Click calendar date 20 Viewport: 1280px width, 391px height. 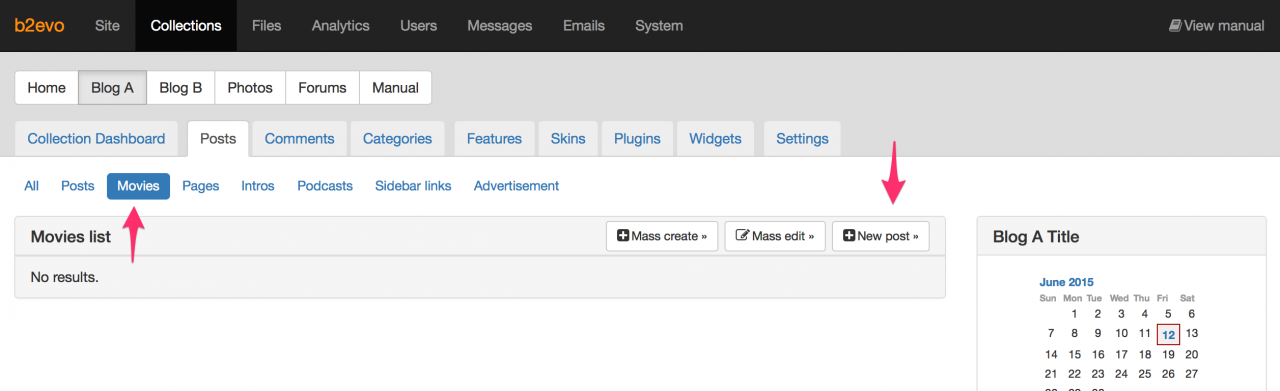tap(1192, 354)
